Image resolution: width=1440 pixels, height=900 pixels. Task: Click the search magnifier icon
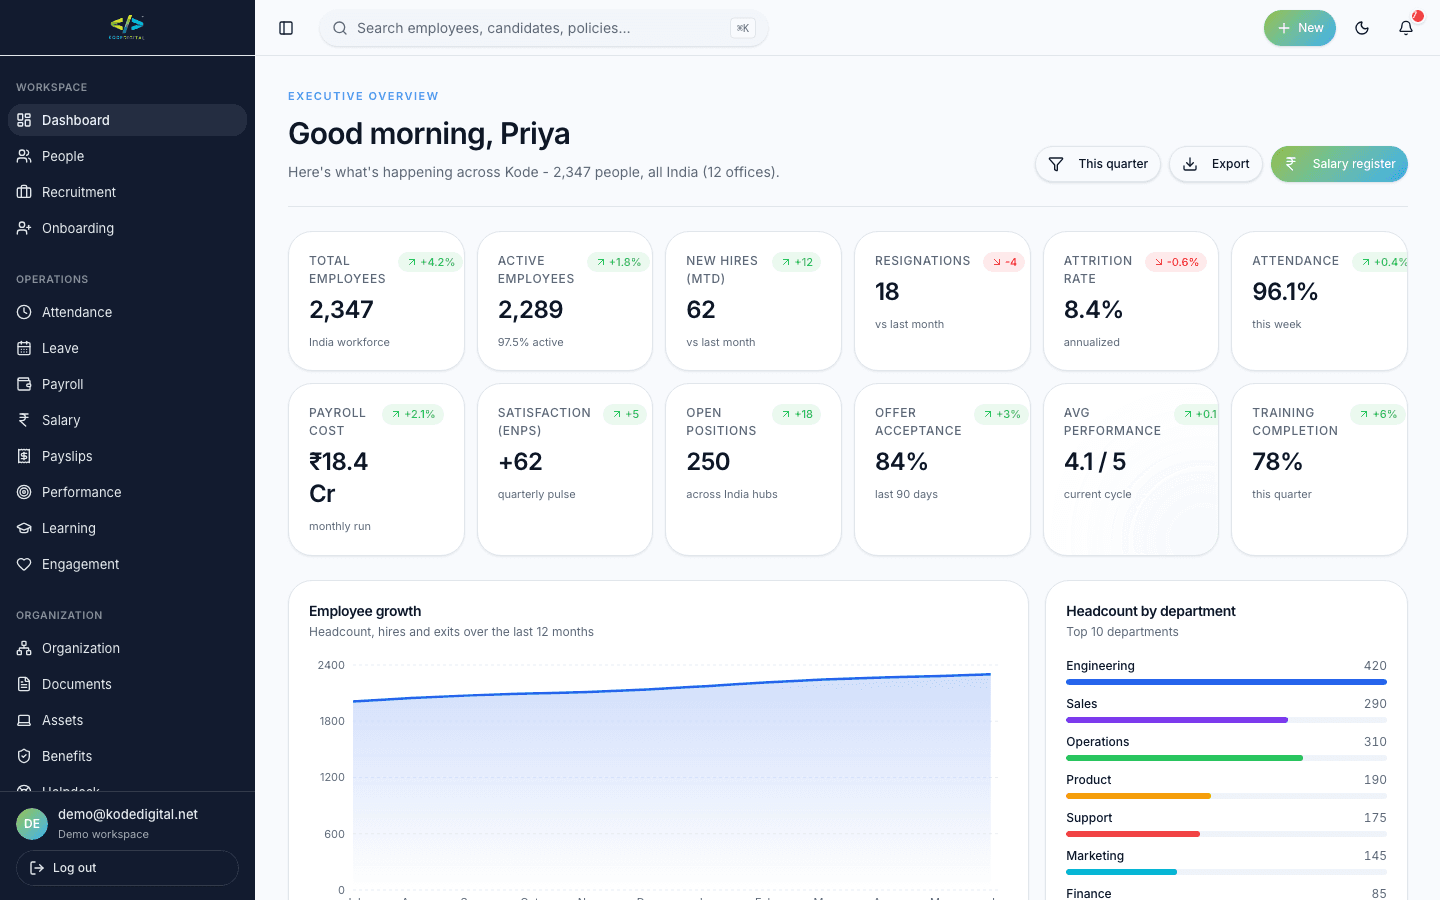[340, 28]
